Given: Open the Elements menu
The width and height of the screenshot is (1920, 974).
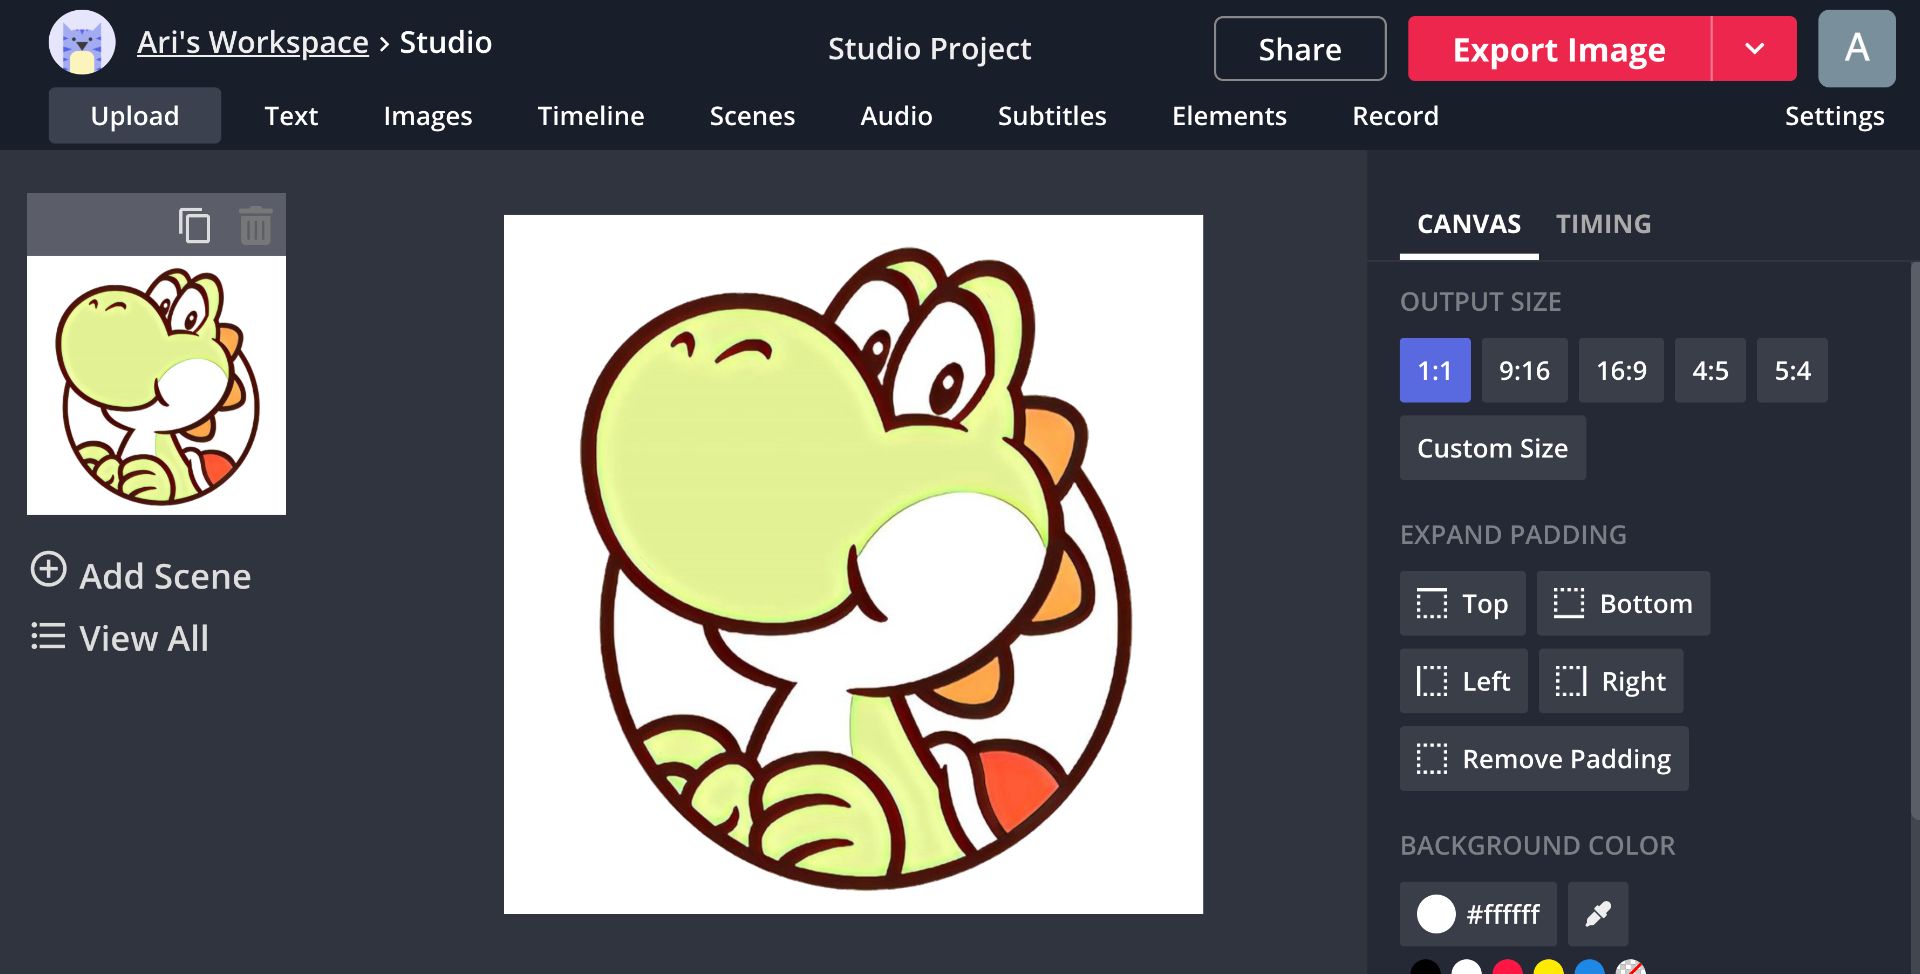Looking at the screenshot, I should pyautogui.click(x=1228, y=116).
